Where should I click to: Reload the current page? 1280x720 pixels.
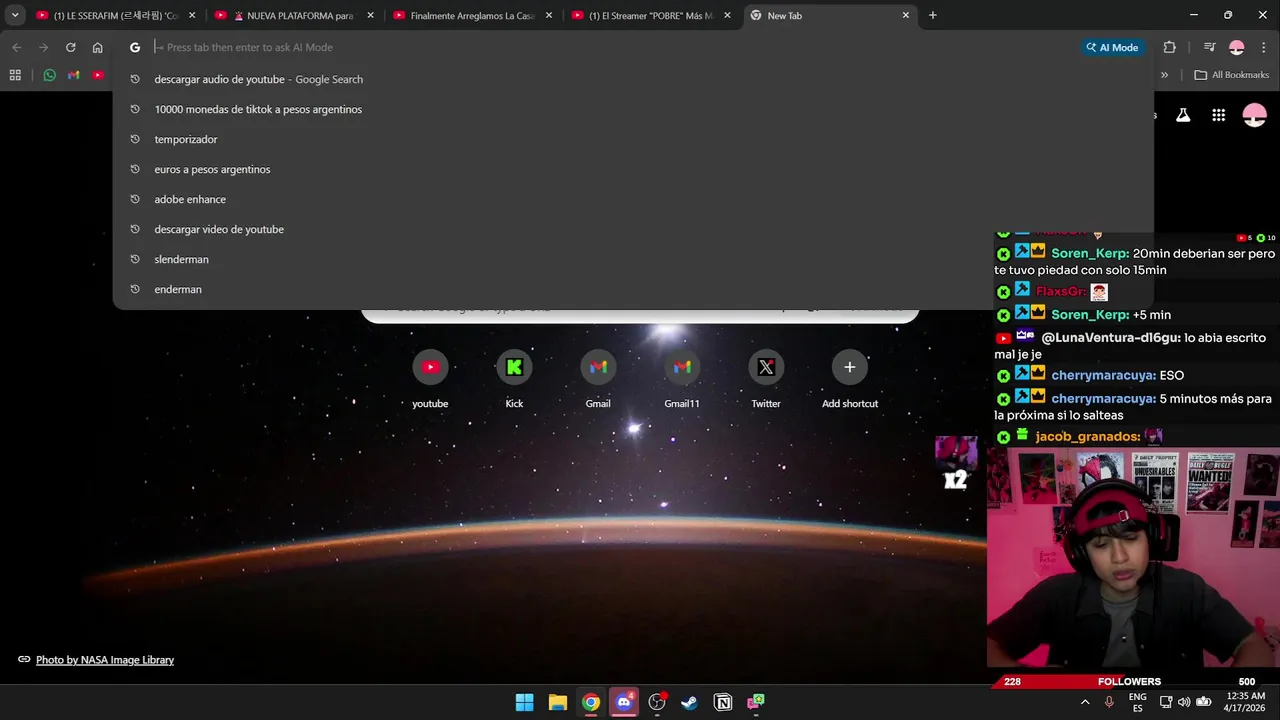click(x=70, y=47)
